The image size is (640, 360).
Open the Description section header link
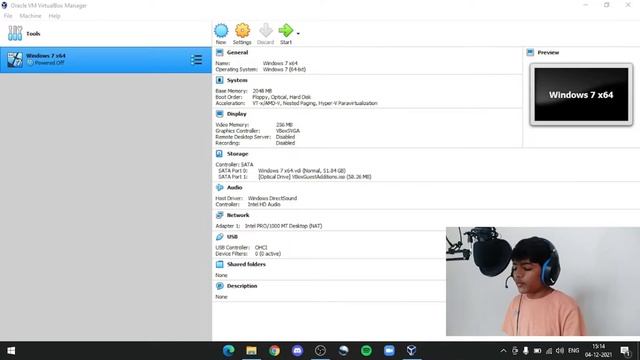point(242,286)
